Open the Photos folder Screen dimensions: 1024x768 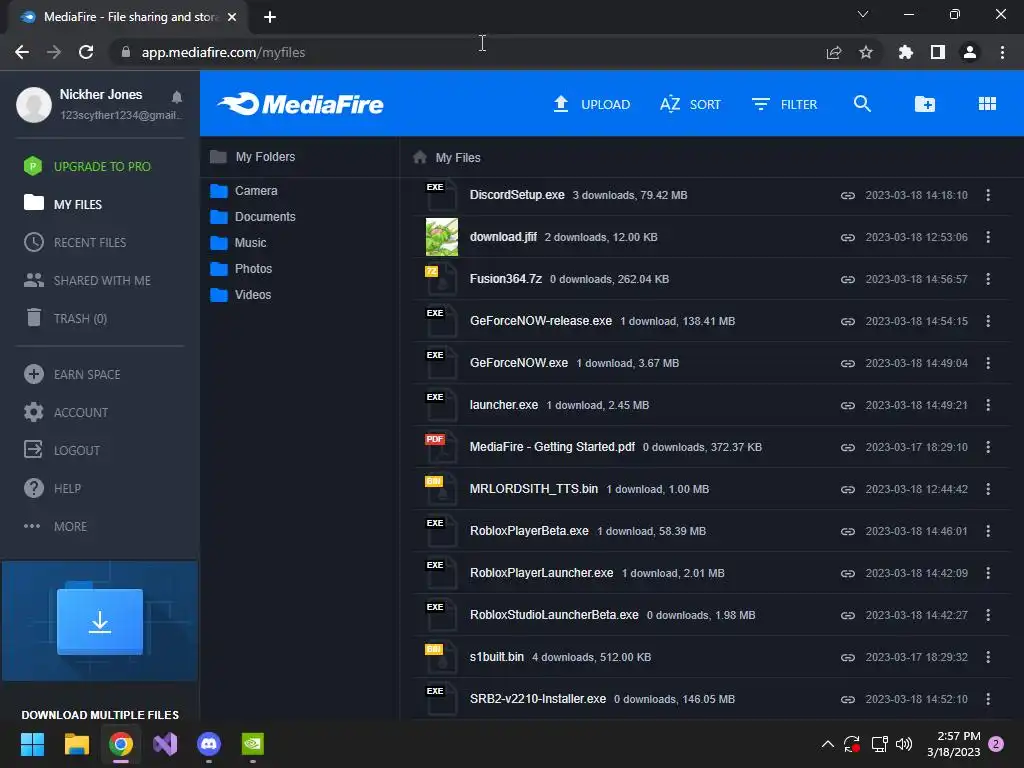point(241,269)
